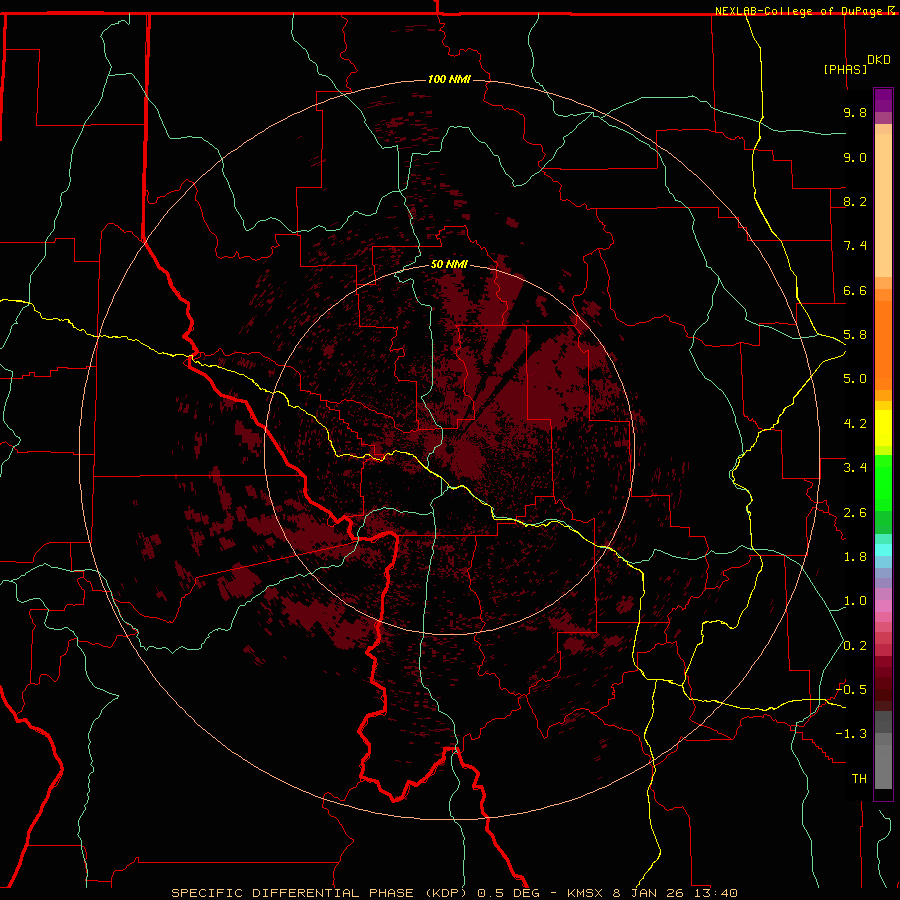Click the 2.6 scale value

pyautogui.click(x=855, y=513)
